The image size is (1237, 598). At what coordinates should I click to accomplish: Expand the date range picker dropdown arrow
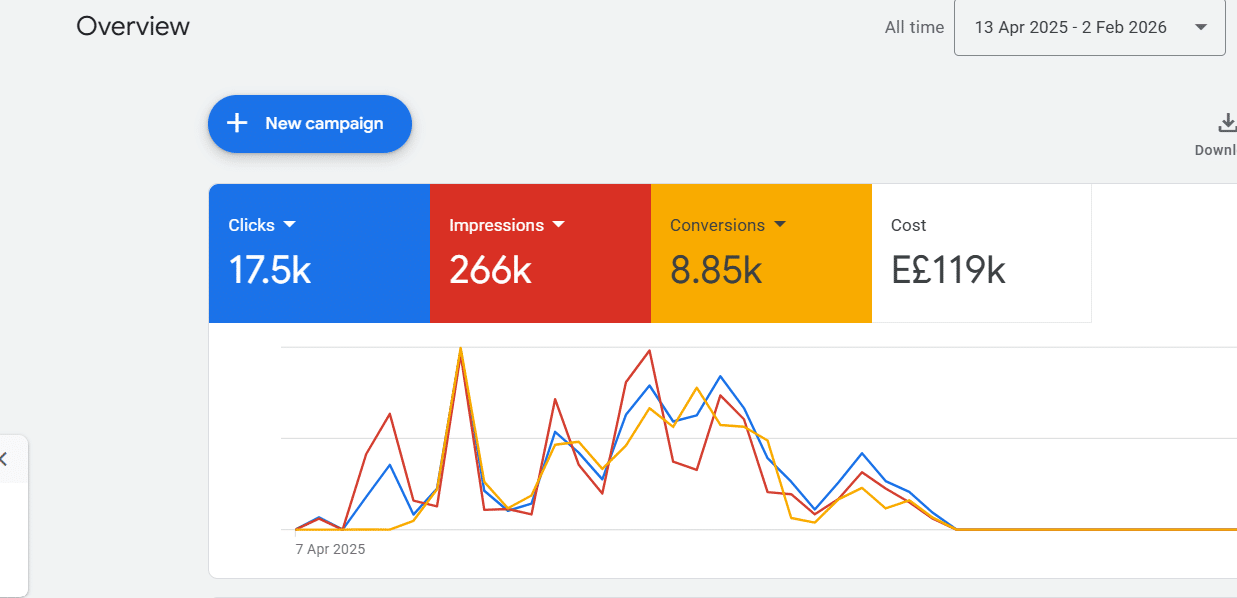pos(1199,28)
